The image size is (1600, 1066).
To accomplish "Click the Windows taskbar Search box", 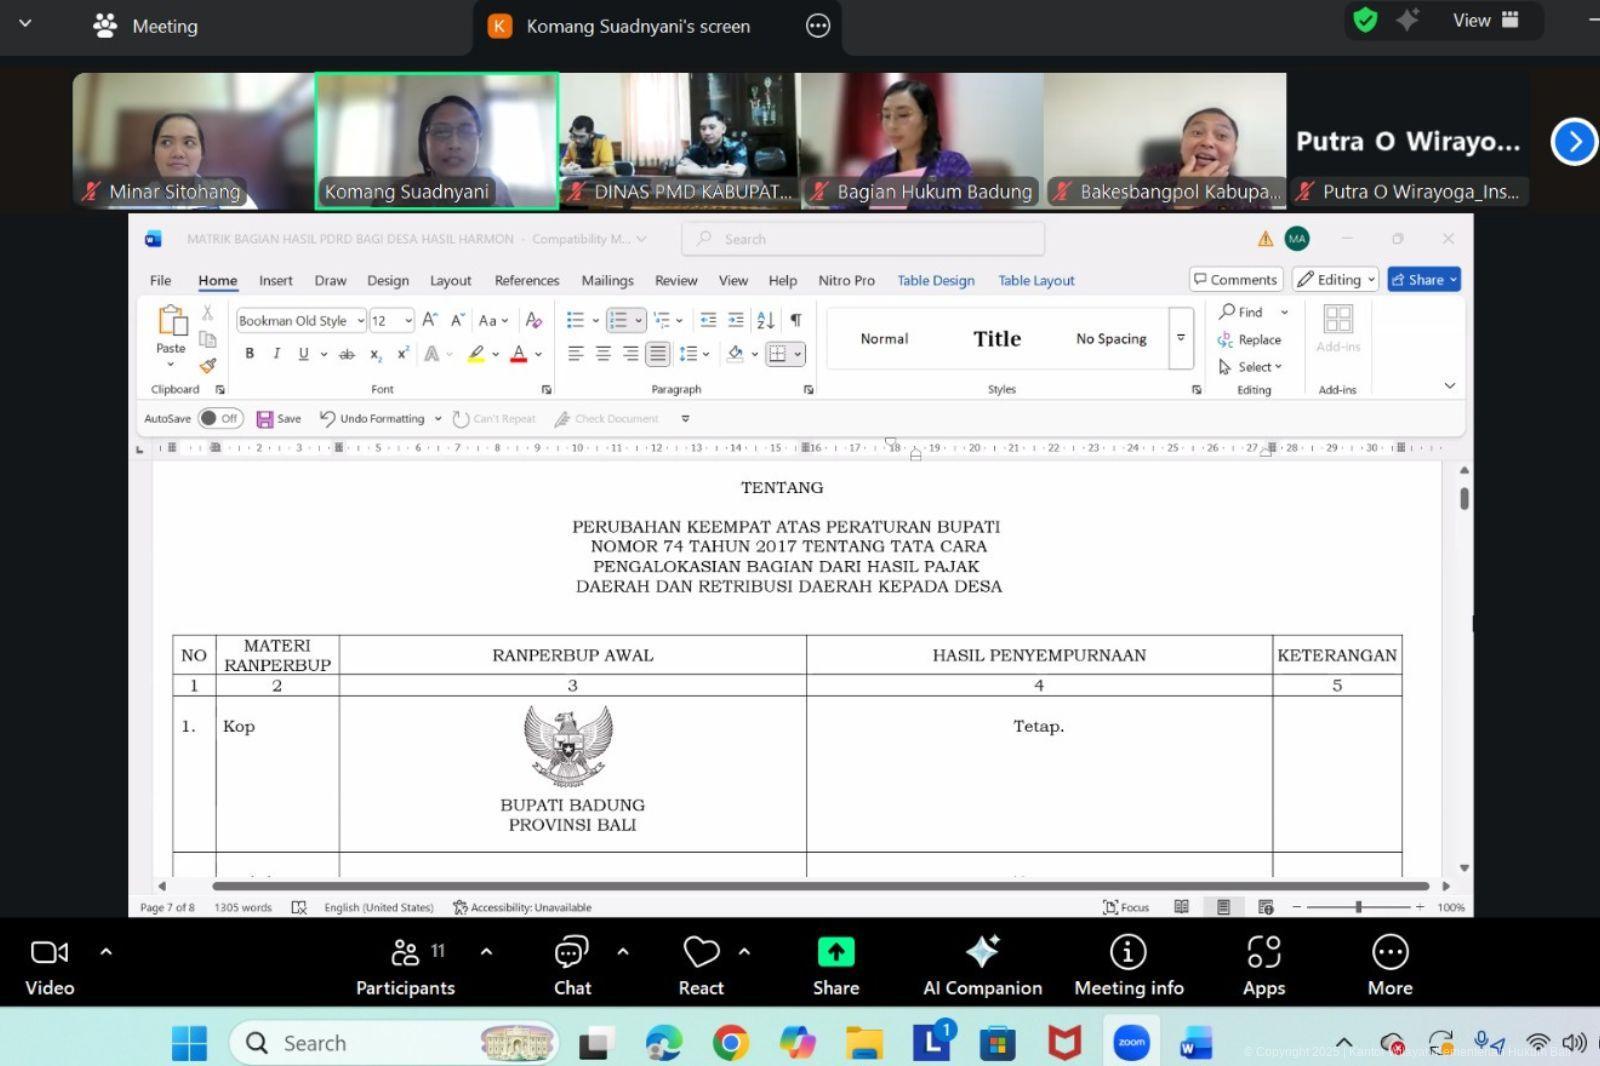I will 390,1043.
